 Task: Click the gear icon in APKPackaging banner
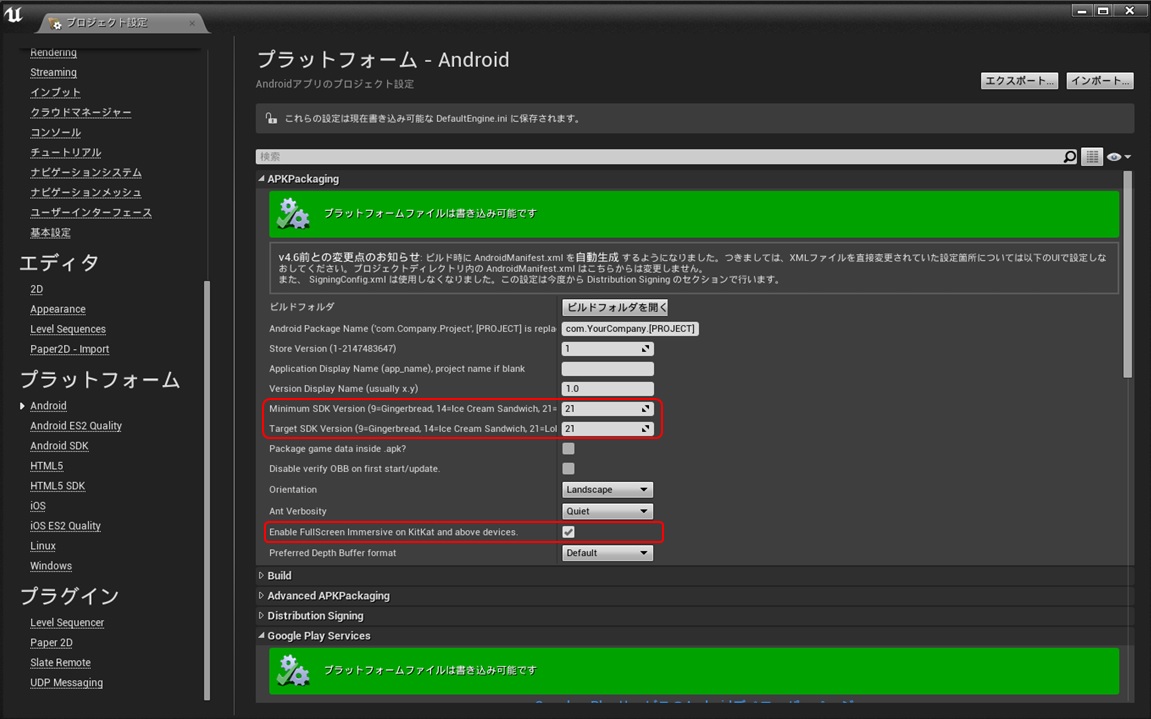tap(293, 214)
